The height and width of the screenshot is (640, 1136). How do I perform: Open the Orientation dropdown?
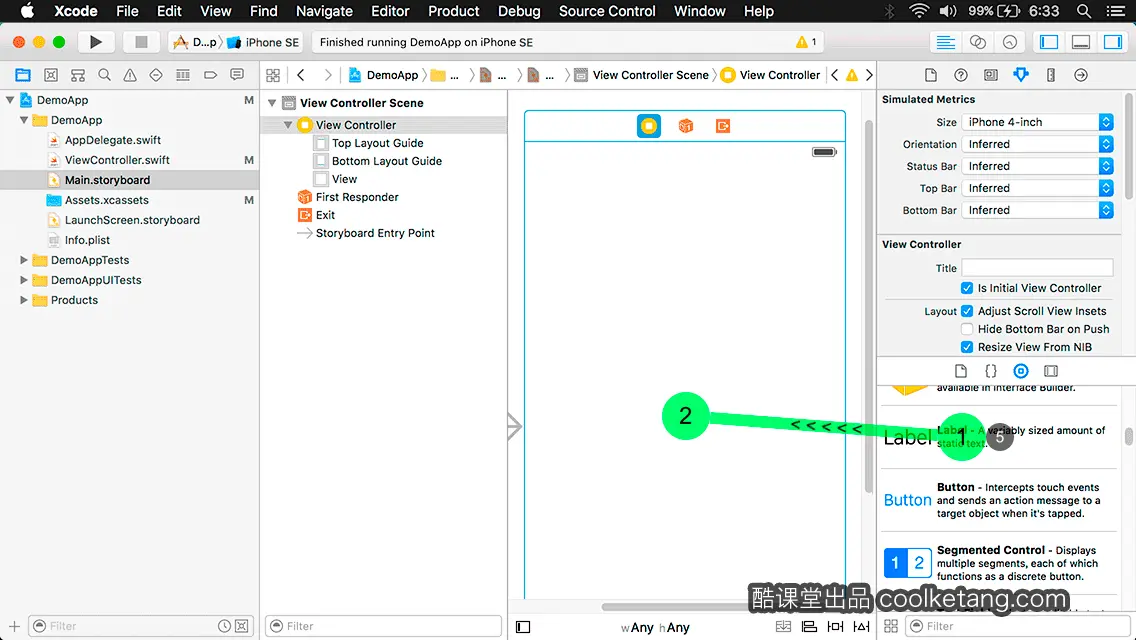[x=1037, y=144]
